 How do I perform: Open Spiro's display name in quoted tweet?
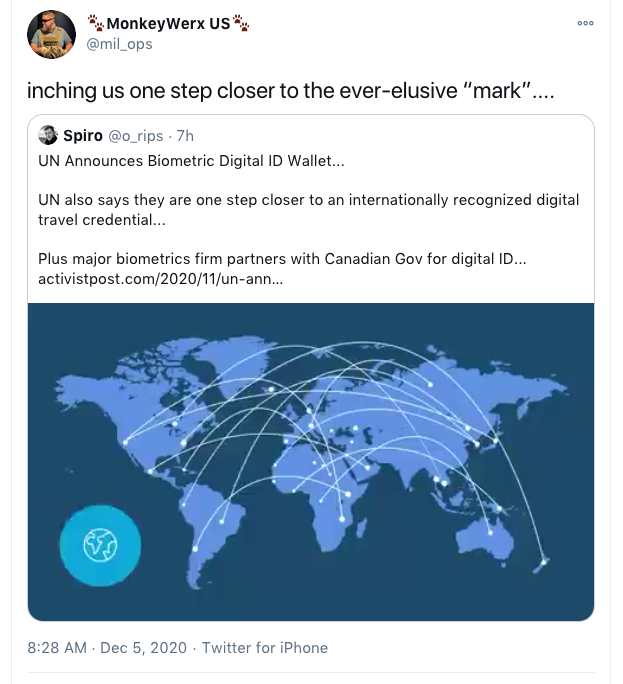click(x=84, y=135)
